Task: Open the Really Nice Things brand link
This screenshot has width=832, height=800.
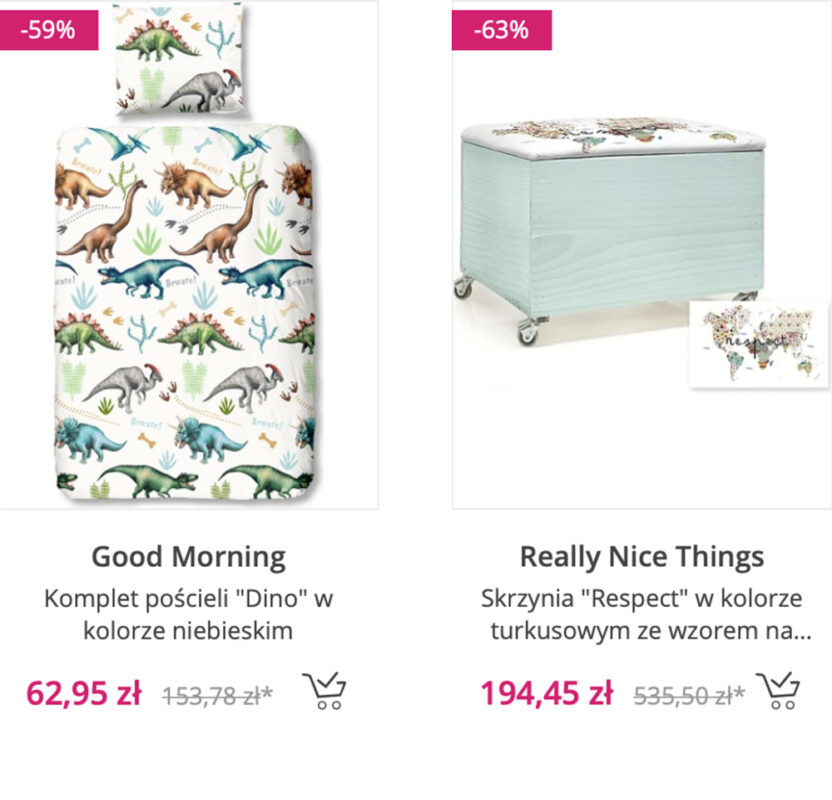Action: pyautogui.click(x=641, y=557)
